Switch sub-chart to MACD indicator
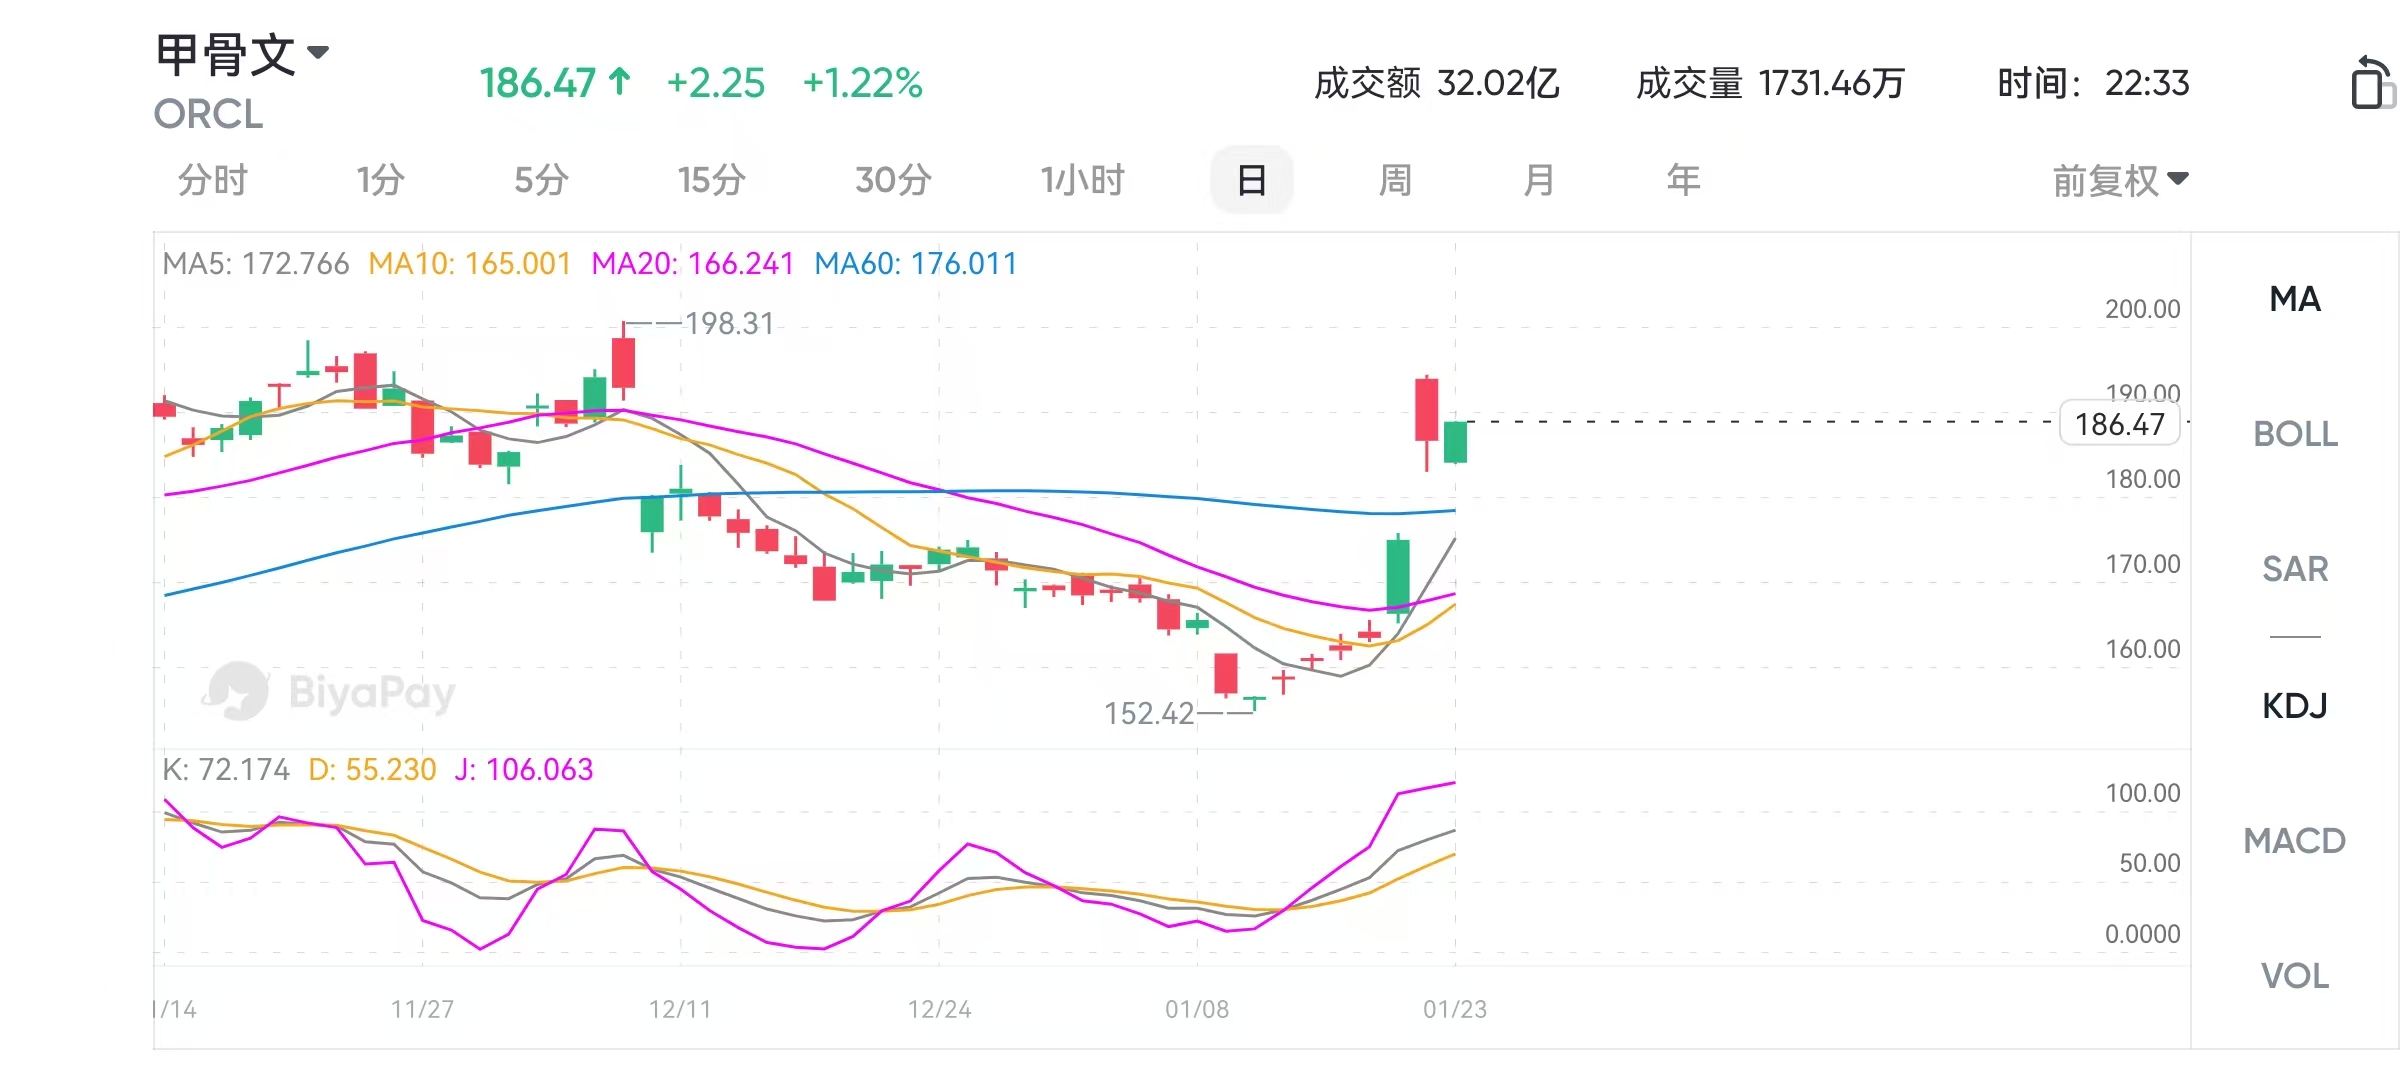The width and height of the screenshot is (2400, 1080). click(x=2295, y=841)
